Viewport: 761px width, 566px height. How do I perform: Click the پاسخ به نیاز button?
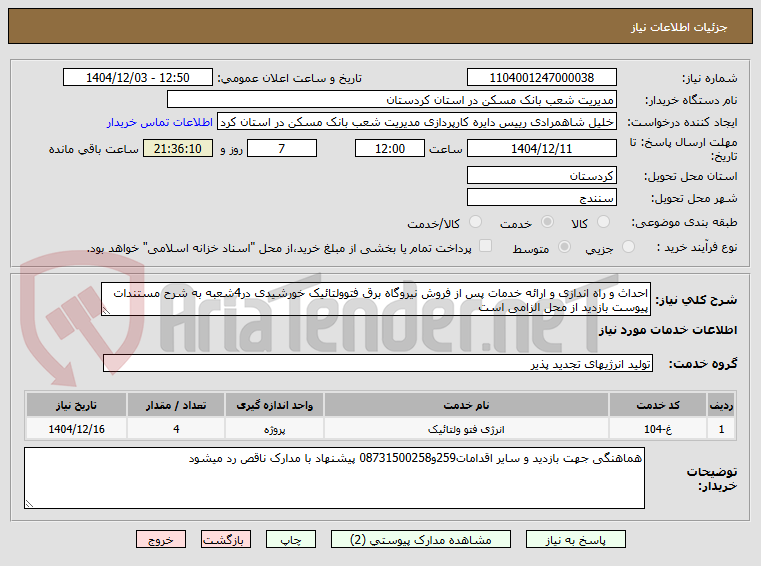pyautogui.click(x=576, y=539)
